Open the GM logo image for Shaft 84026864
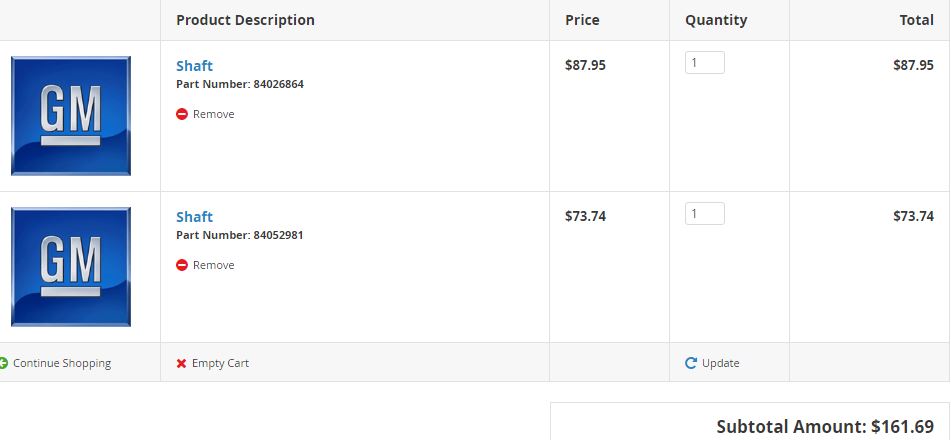Viewport: 951px width, 440px height. coord(71,116)
